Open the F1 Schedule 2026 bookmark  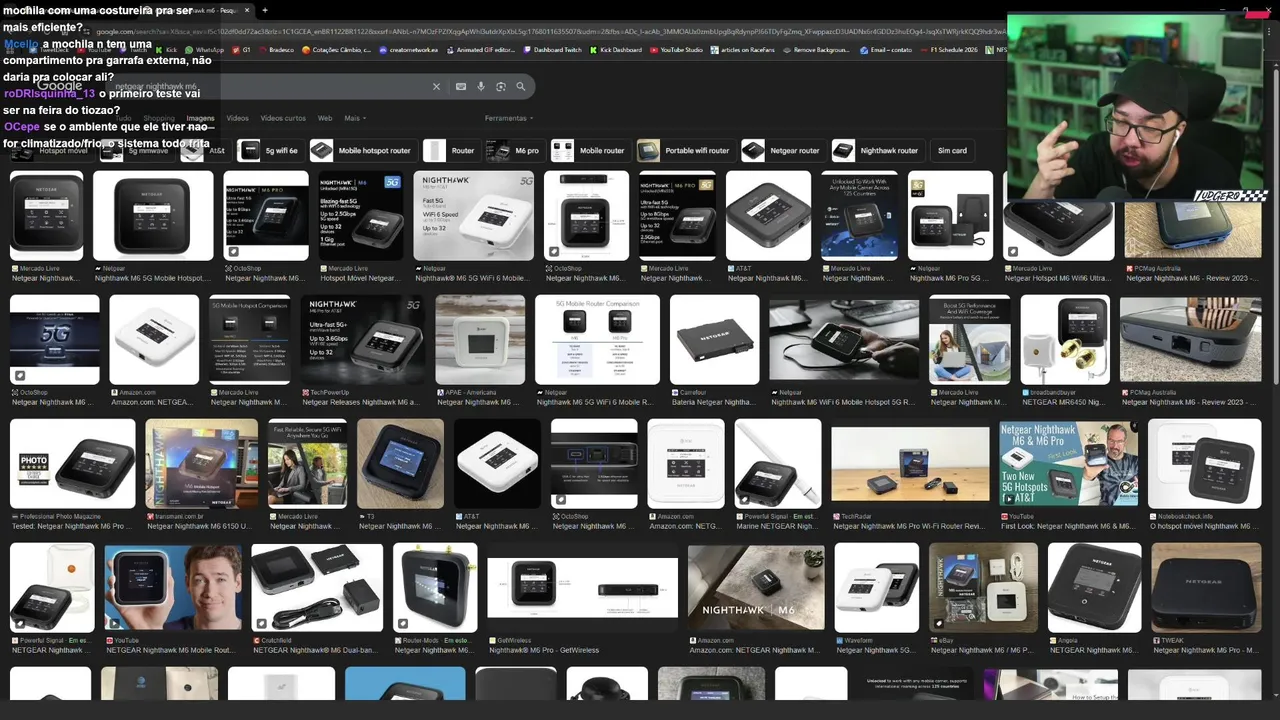(x=948, y=49)
